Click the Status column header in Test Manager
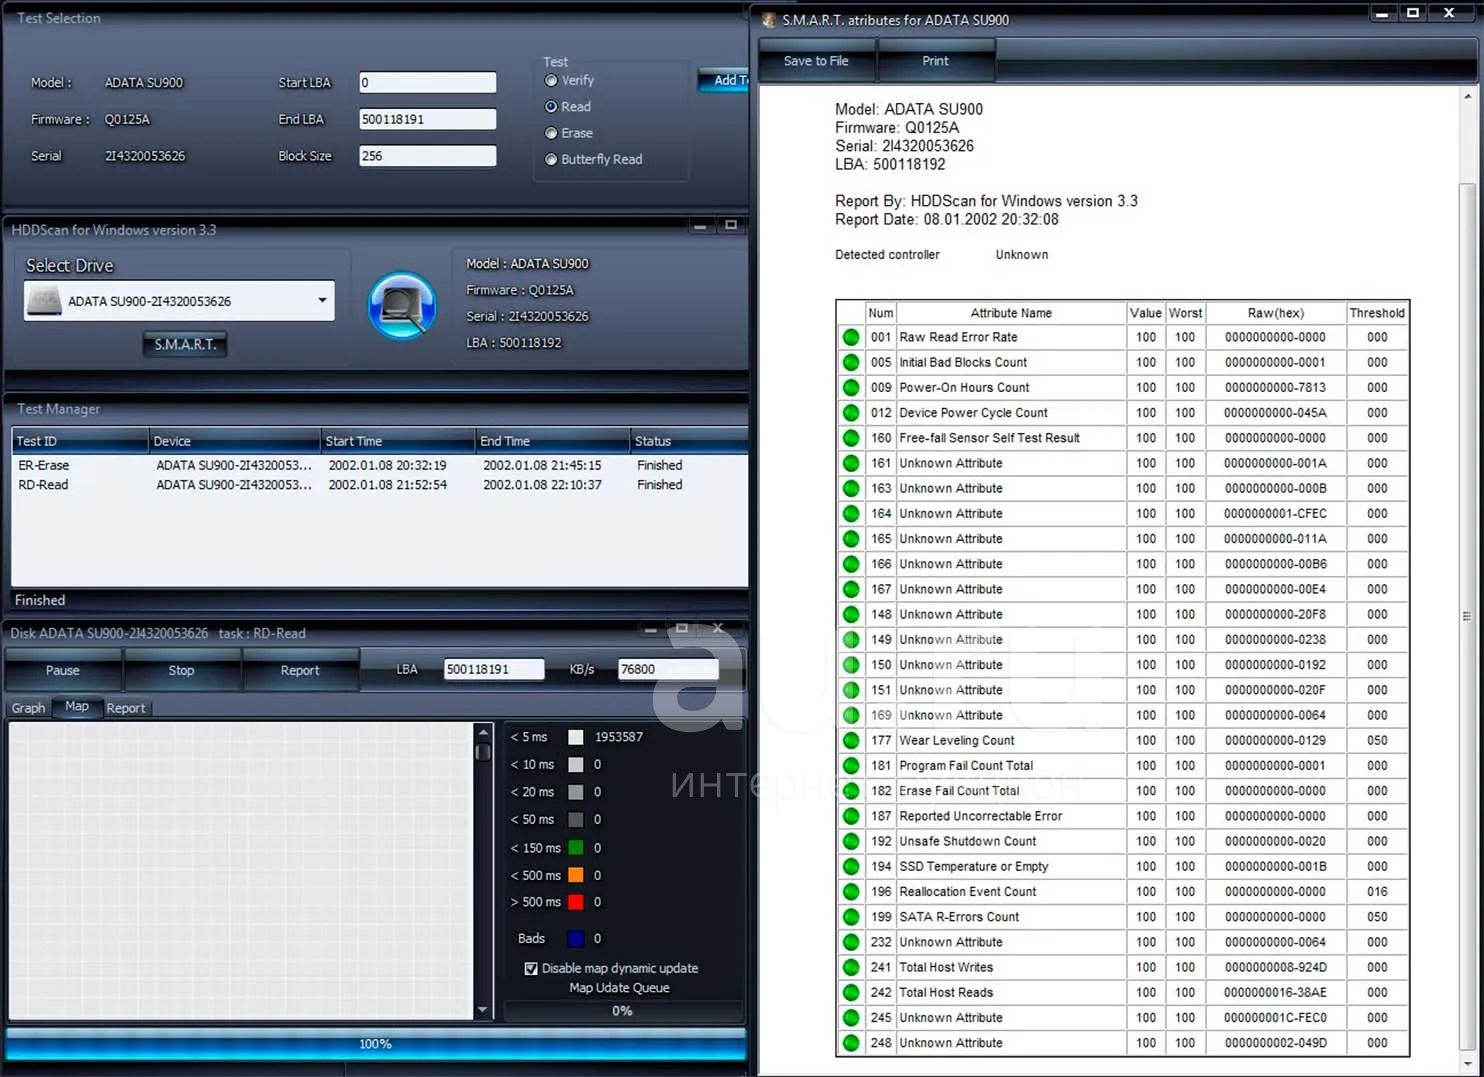Viewport: 1484px width, 1077px height. pos(688,441)
